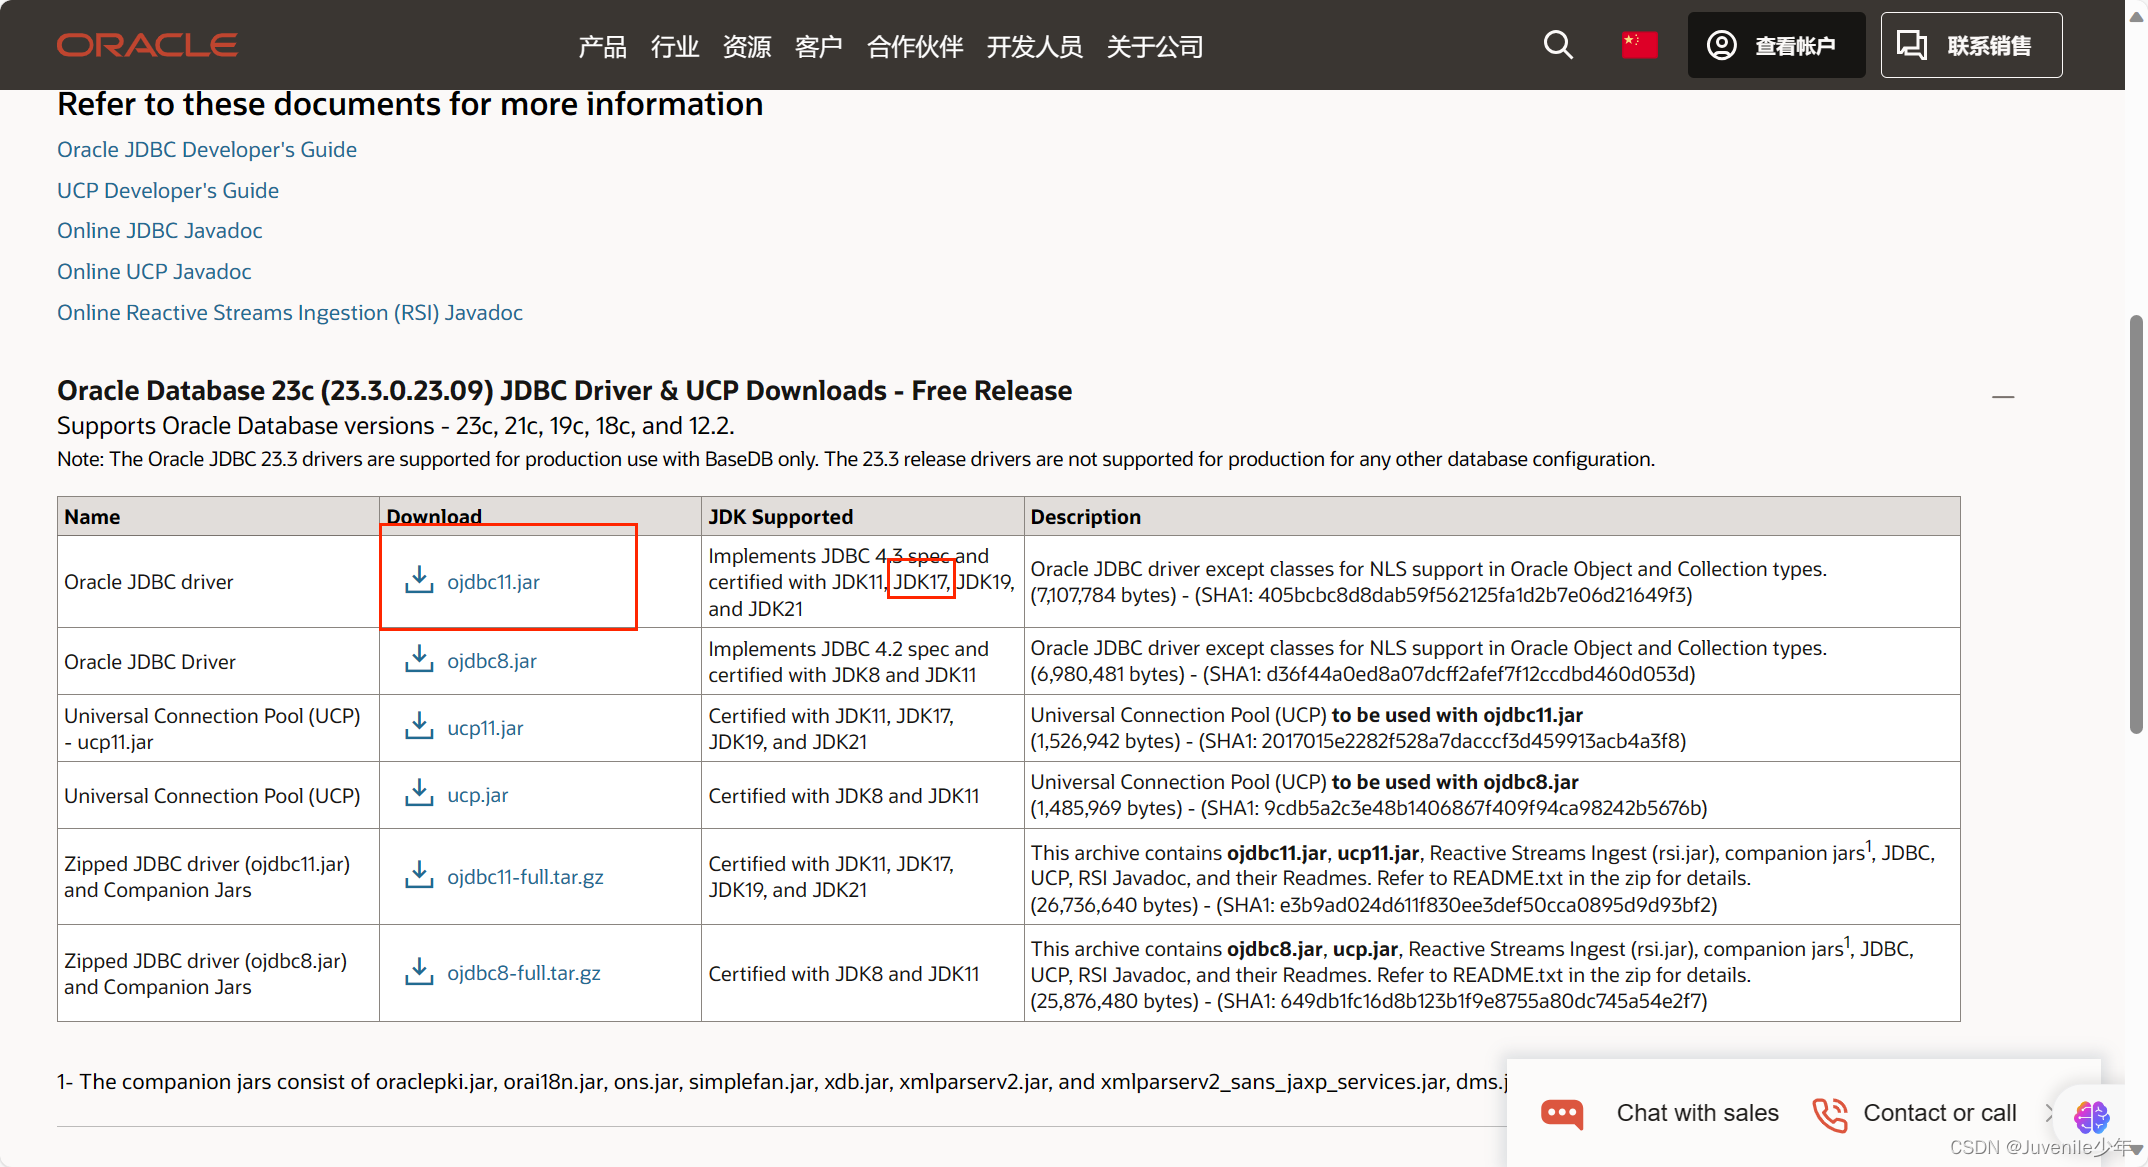The height and width of the screenshot is (1167, 2148).
Task: Open the 合作伙伴 menu
Action: click(915, 46)
